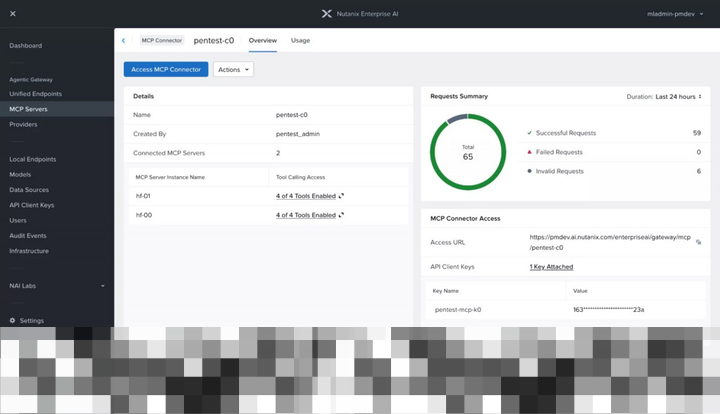The height and width of the screenshot is (414, 720).
Task: Close the sidebar with the X icon
Action: pyautogui.click(x=13, y=14)
